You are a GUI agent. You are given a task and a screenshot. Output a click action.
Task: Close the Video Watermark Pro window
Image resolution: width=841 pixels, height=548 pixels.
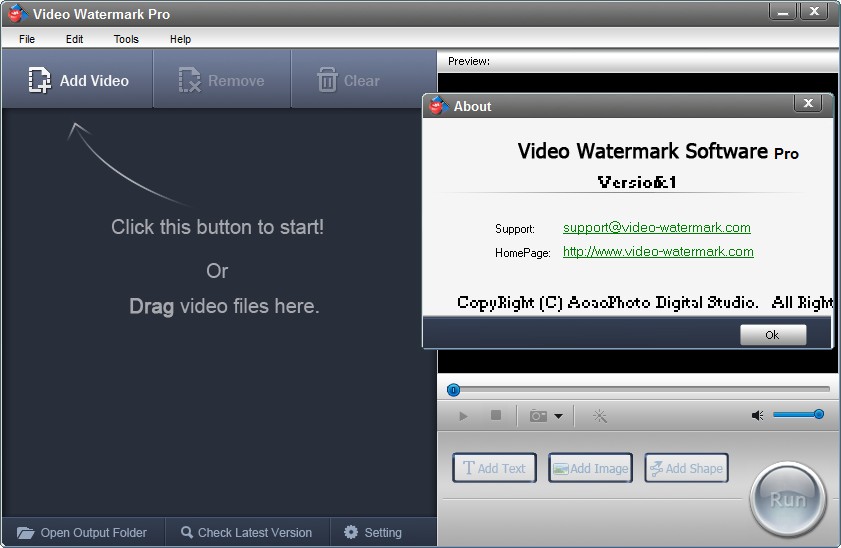tap(814, 11)
